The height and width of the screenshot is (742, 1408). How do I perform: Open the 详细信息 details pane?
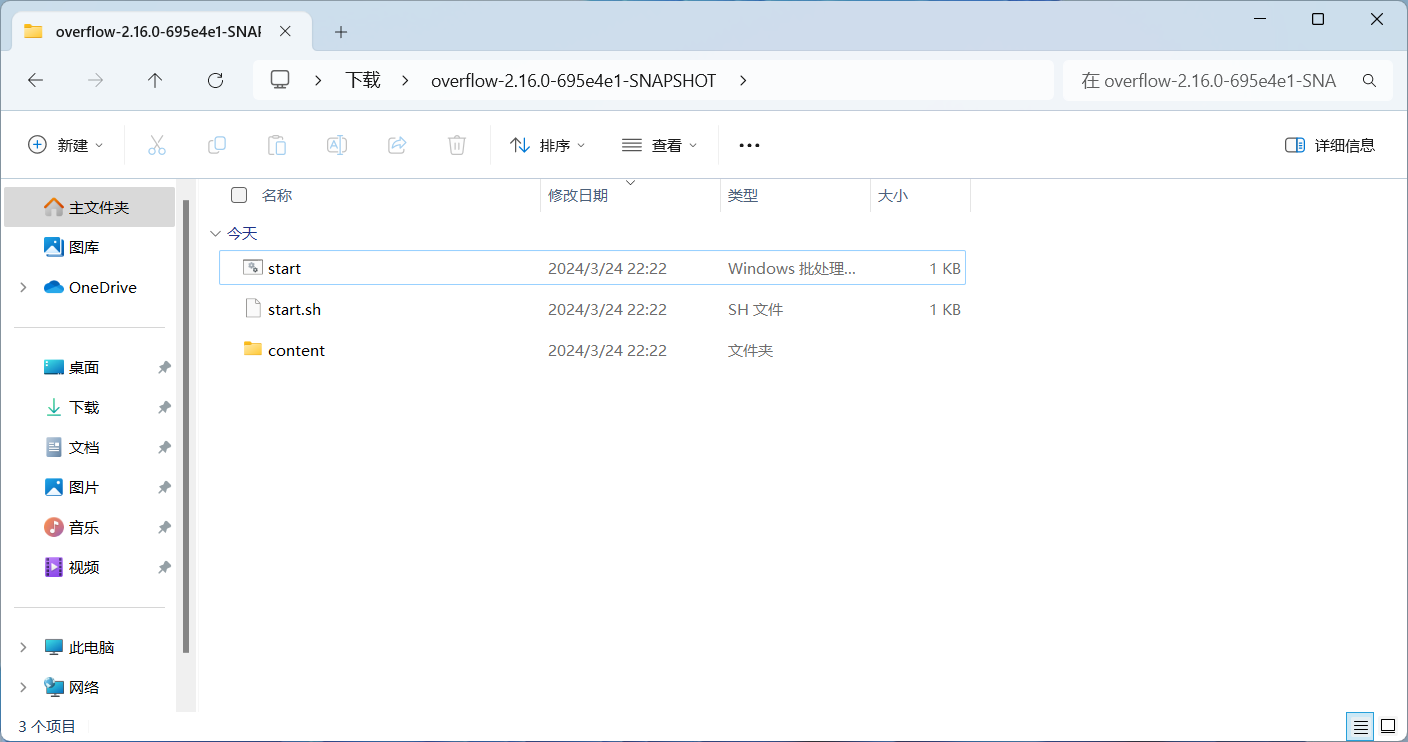point(1330,145)
